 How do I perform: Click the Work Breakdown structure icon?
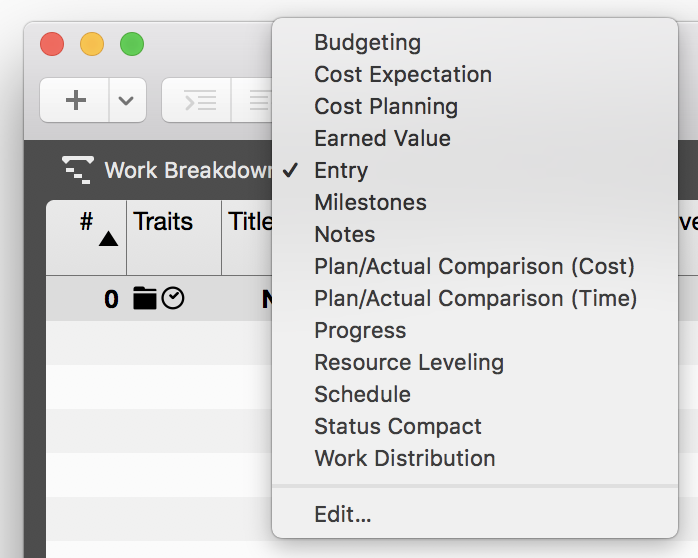(x=76, y=170)
